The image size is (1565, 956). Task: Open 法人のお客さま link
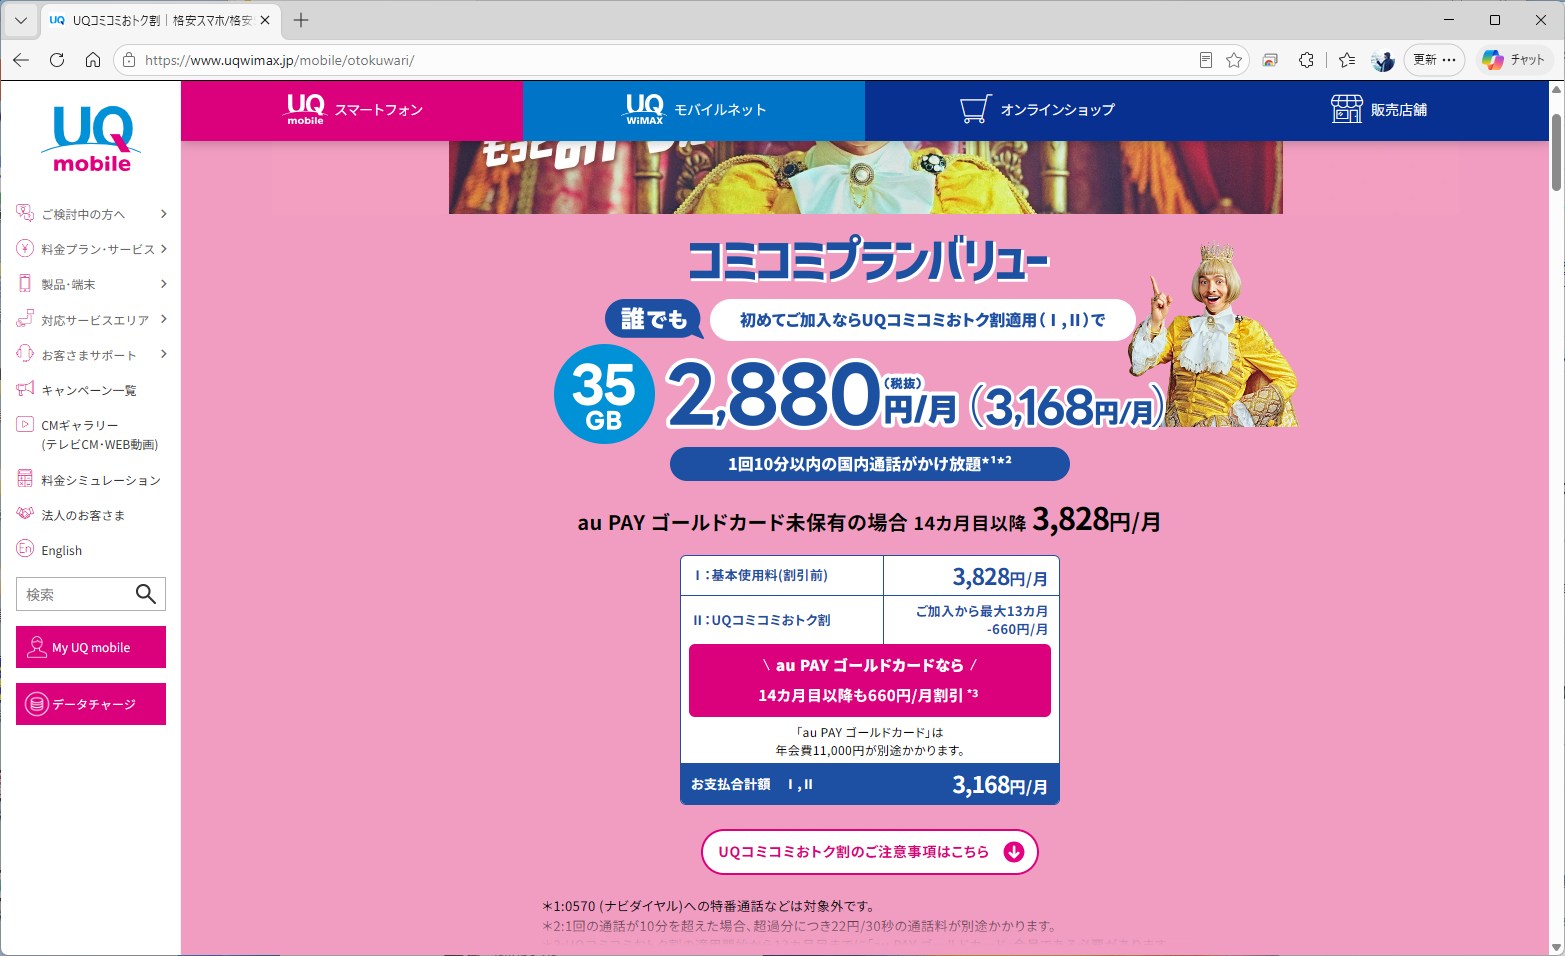[x=83, y=515]
